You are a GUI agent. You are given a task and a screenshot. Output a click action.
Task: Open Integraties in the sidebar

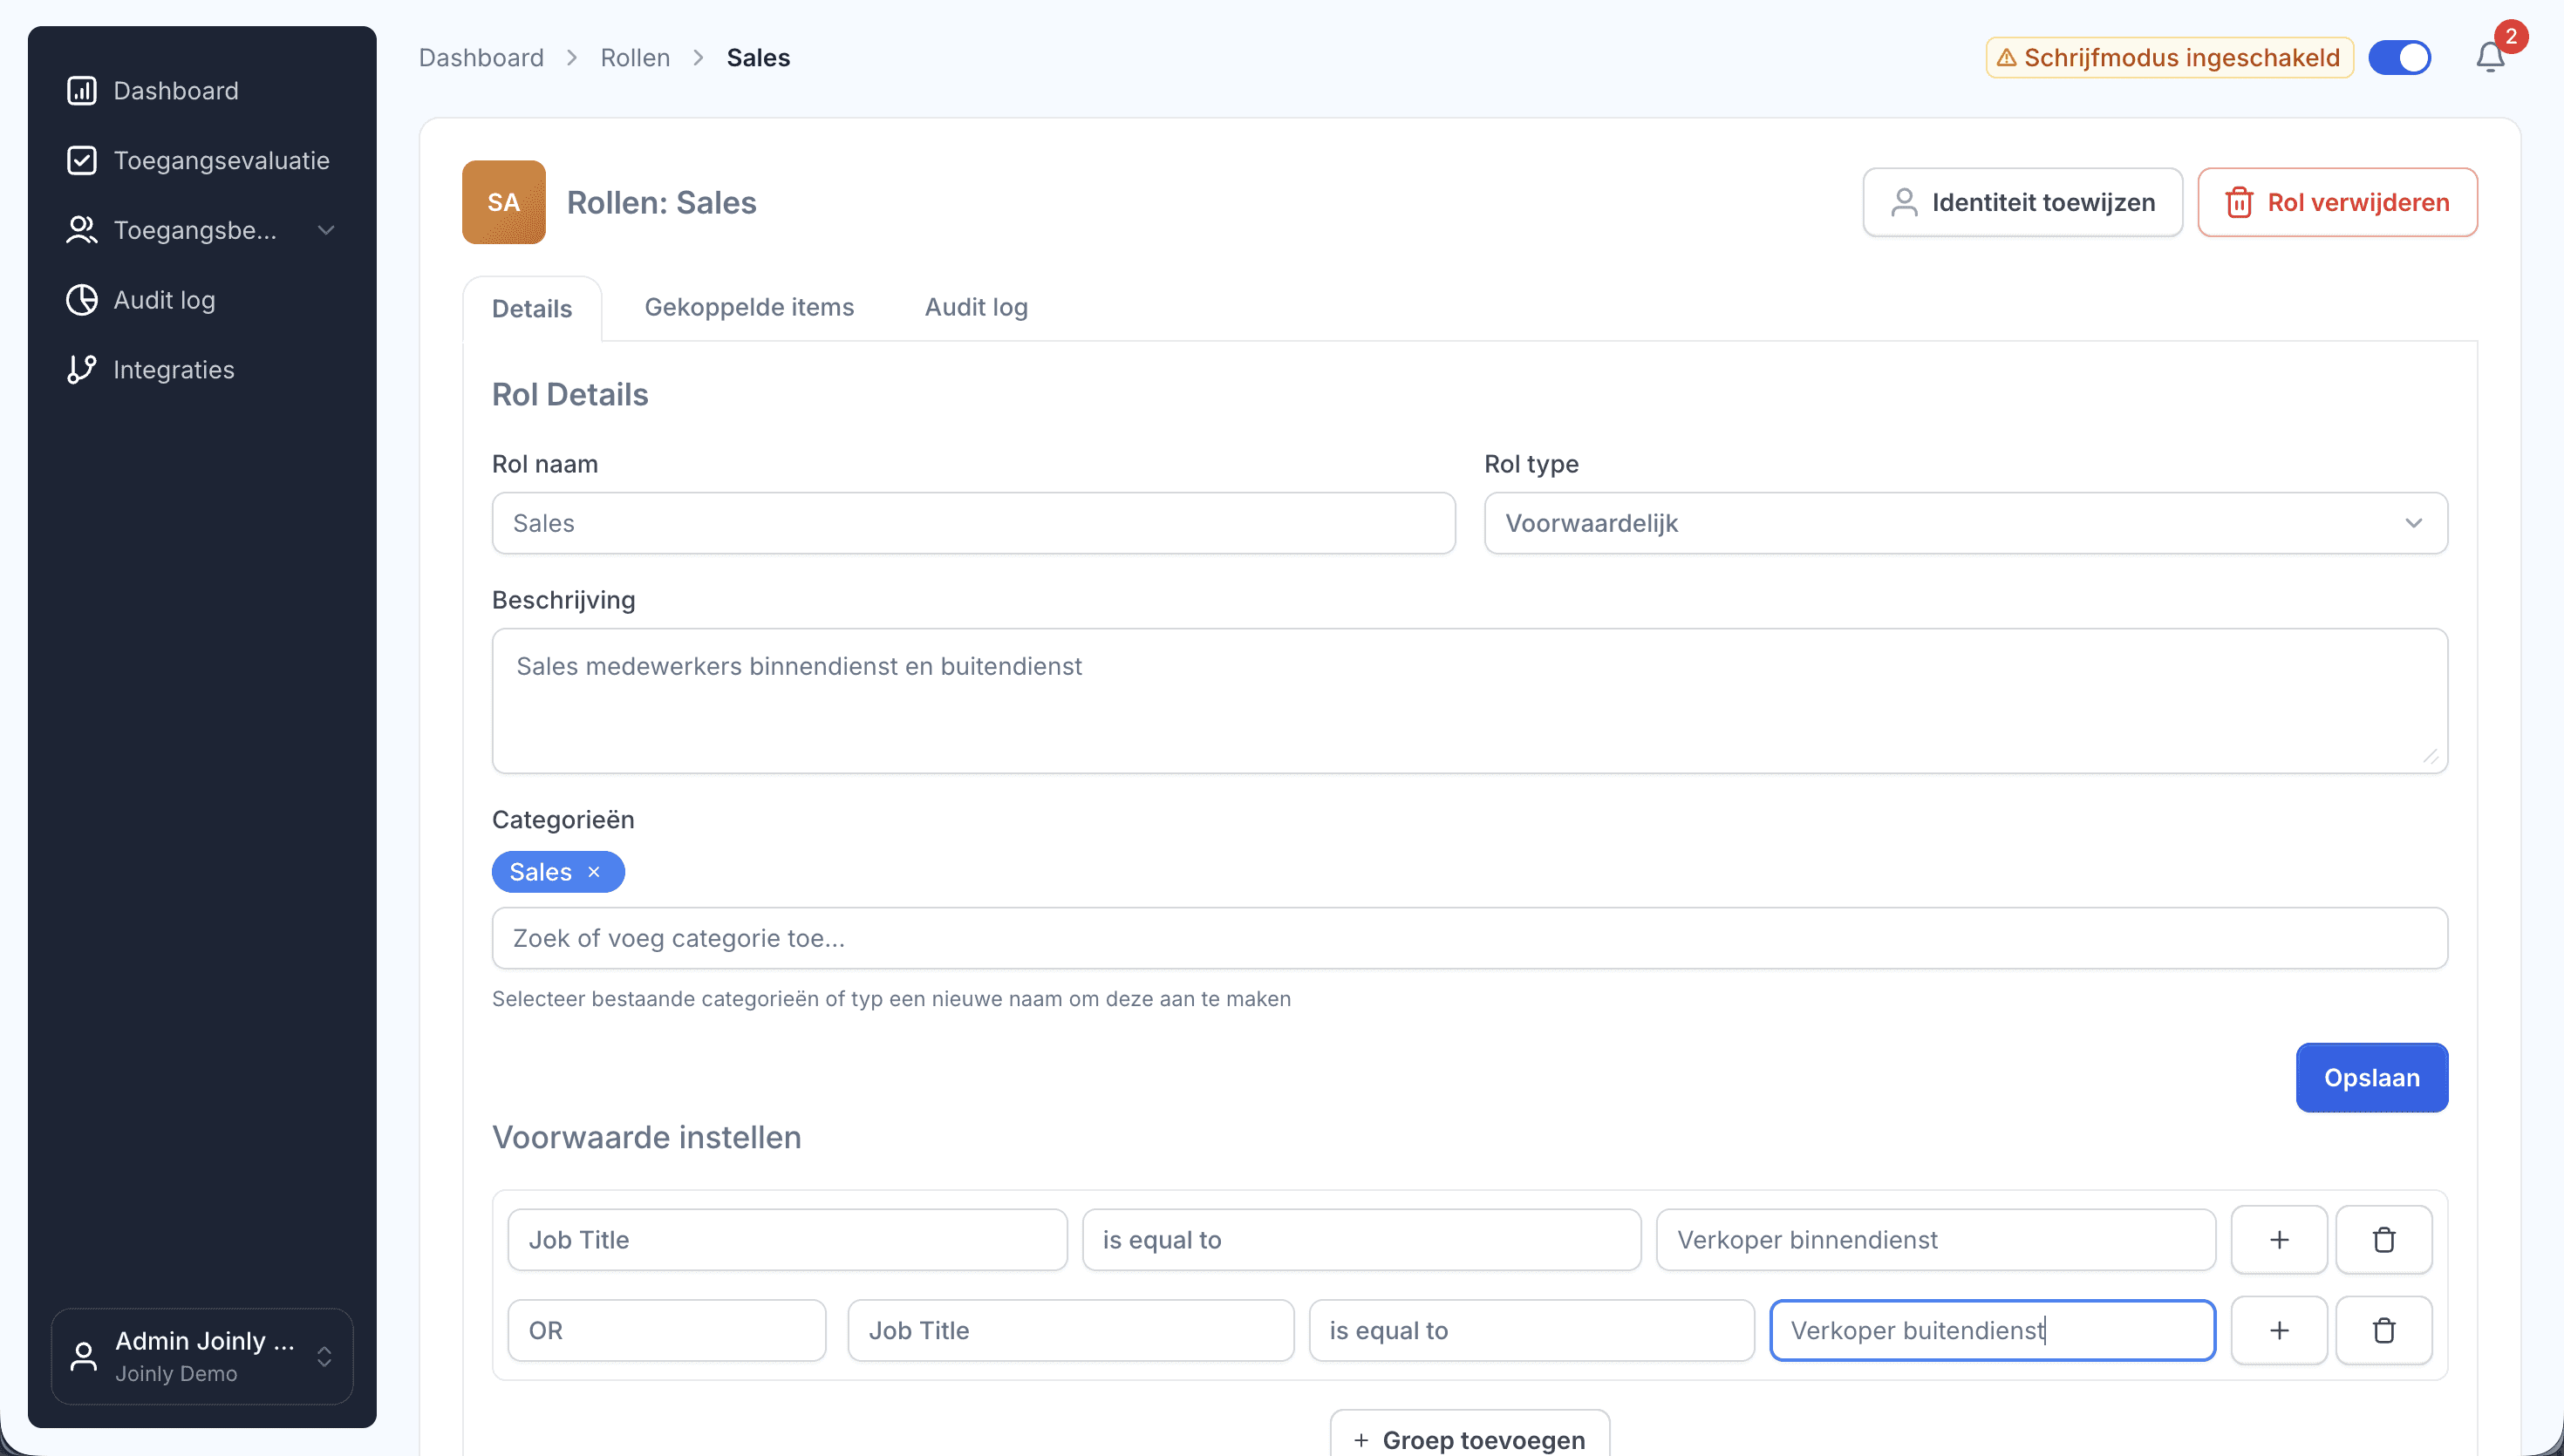tap(173, 370)
